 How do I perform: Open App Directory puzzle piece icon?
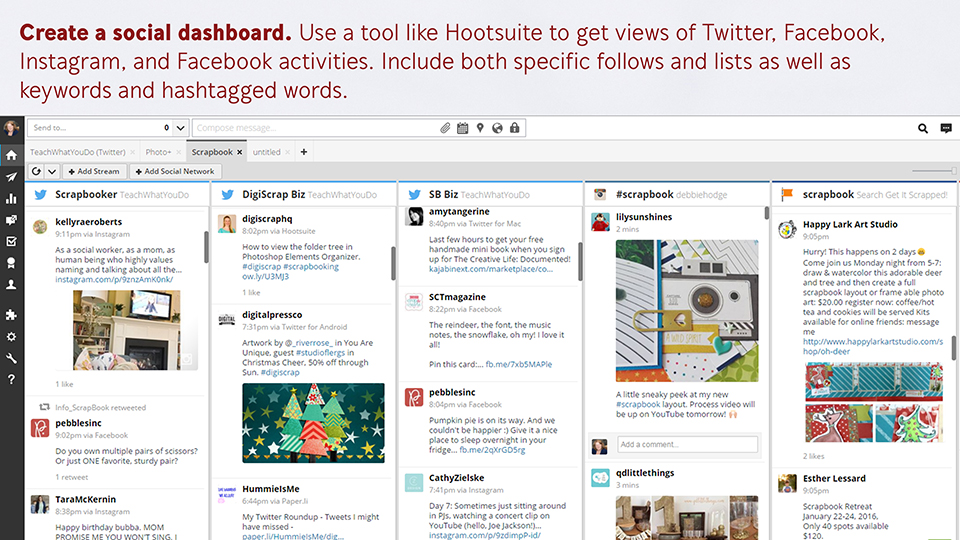click(x=11, y=315)
